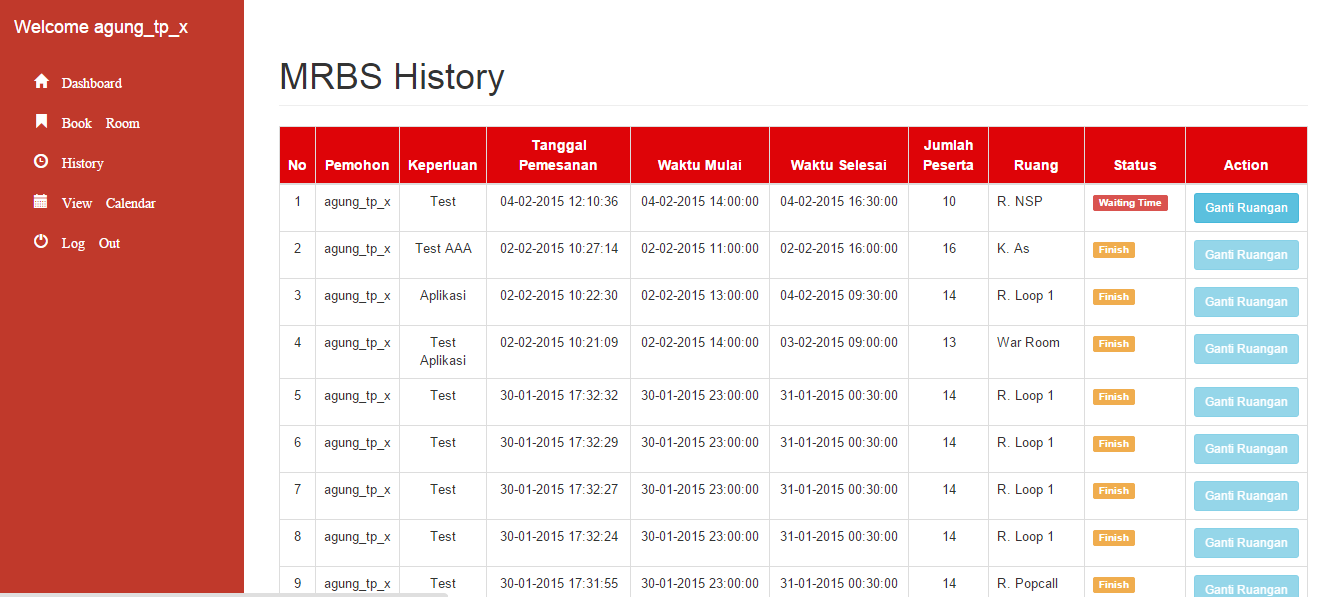Click the Book Room bookmark icon
1341x597 pixels.
[x=41, y=121]
